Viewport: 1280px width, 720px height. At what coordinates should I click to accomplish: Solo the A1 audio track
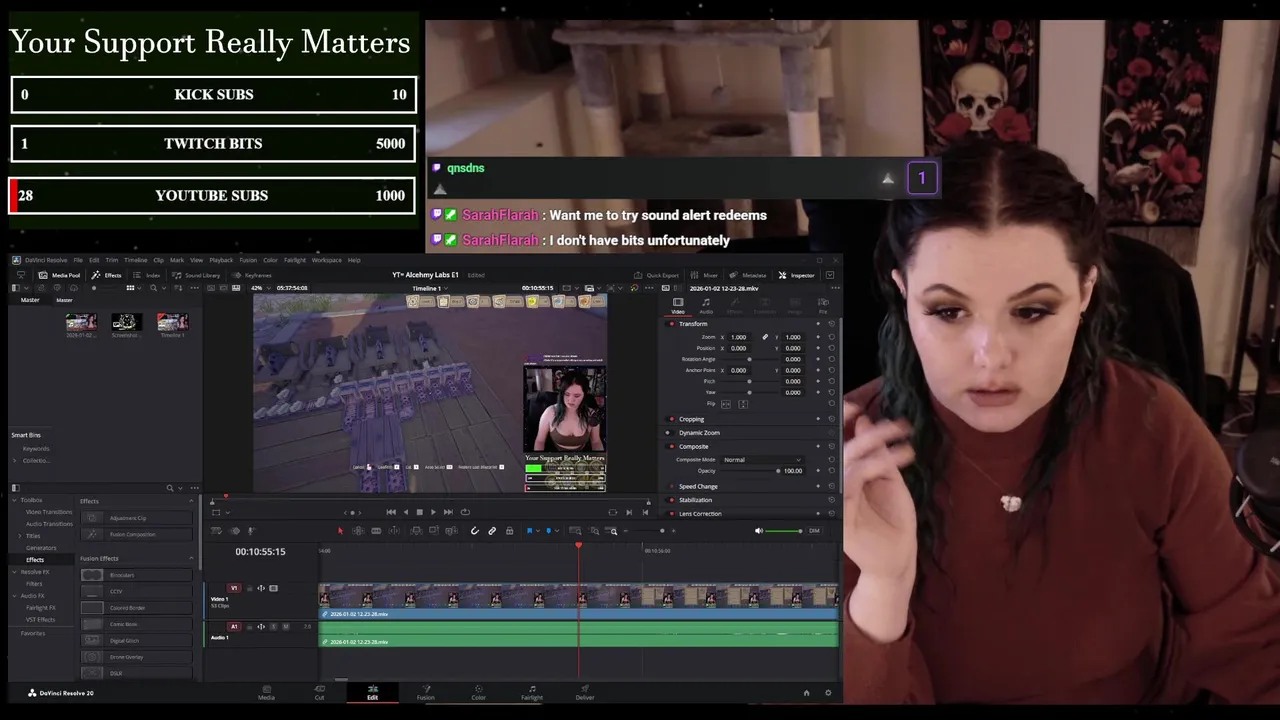[x=274, y=627]
